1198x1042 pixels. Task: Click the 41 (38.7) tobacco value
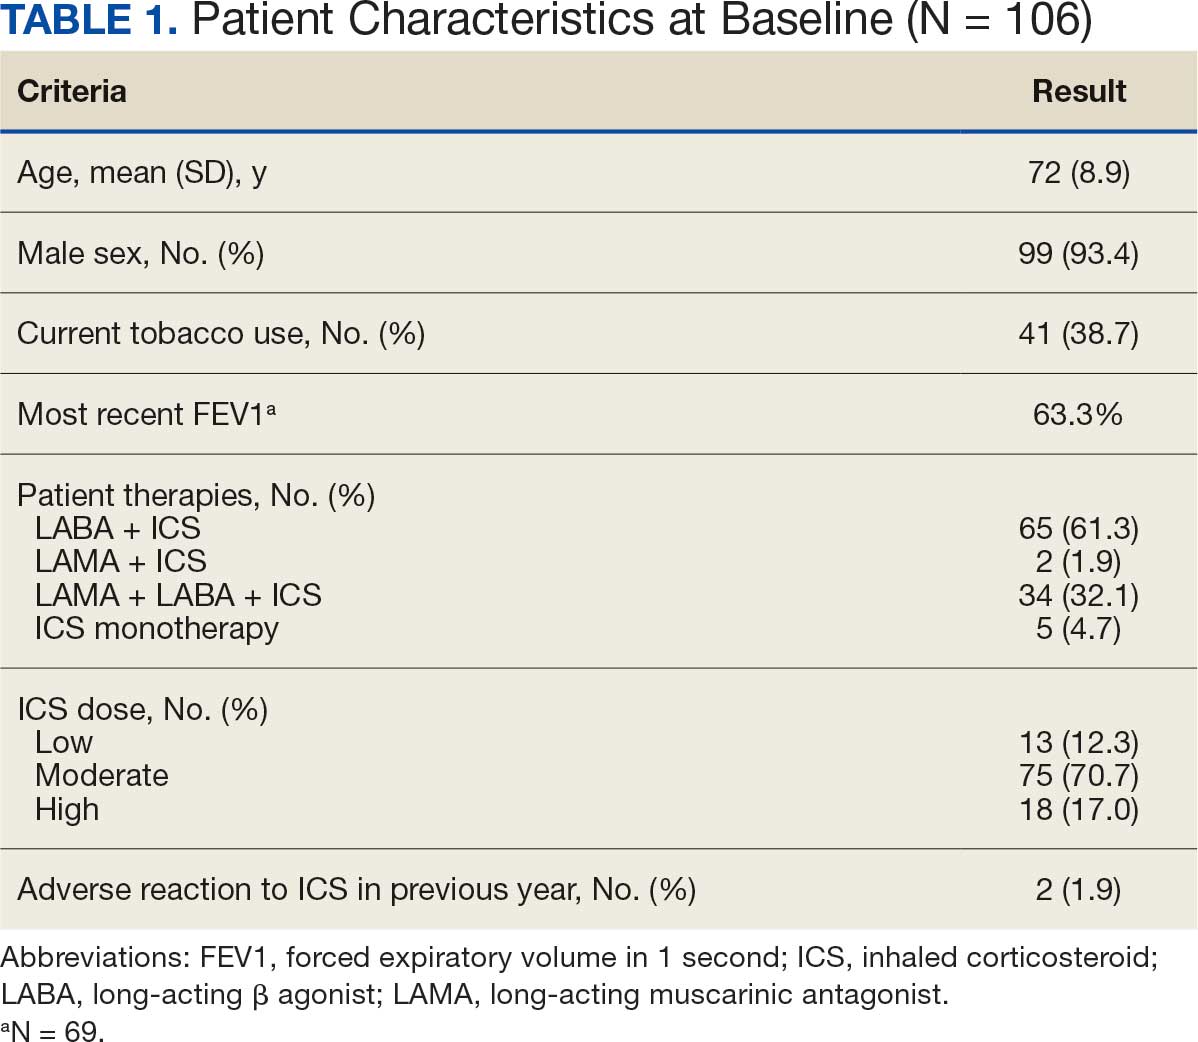[x=1078, y=333]
